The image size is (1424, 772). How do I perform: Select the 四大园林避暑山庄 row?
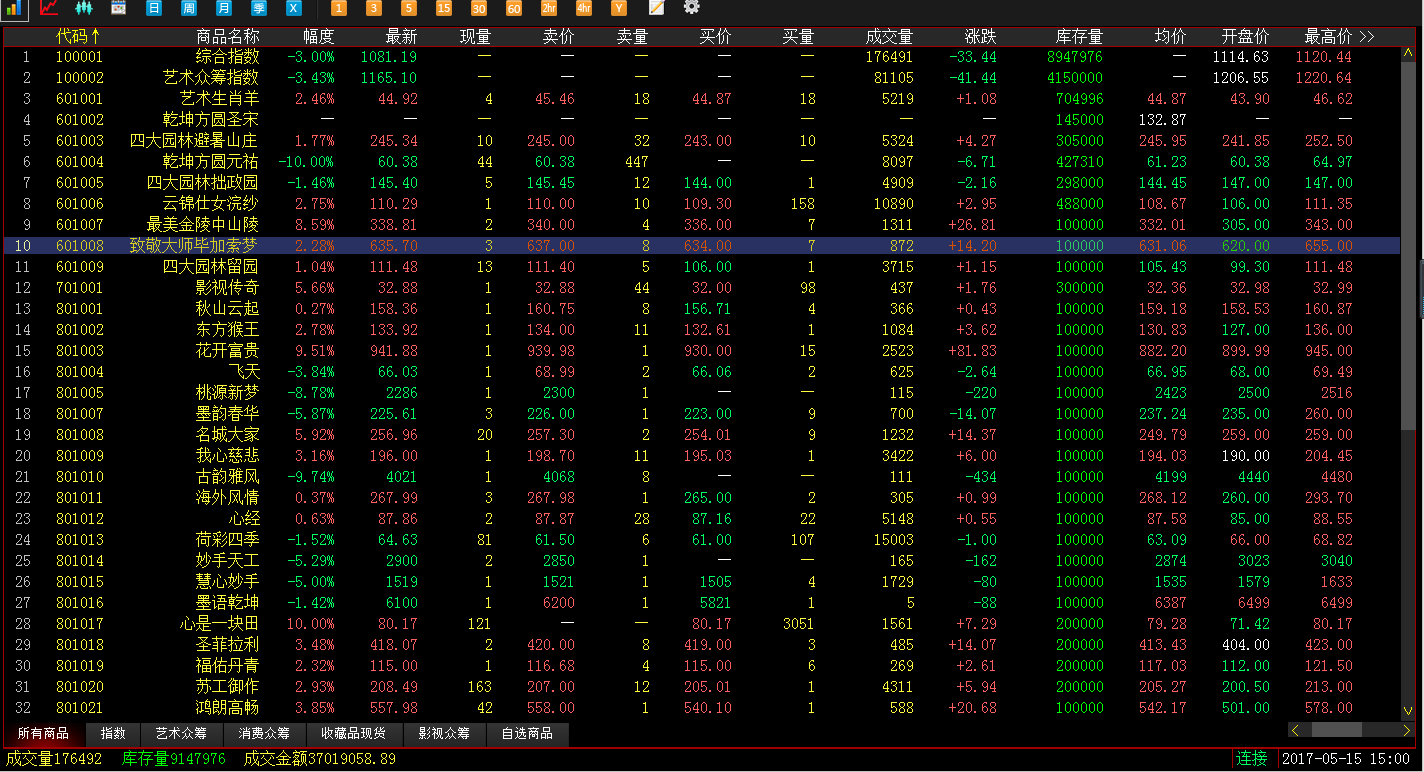701,140
